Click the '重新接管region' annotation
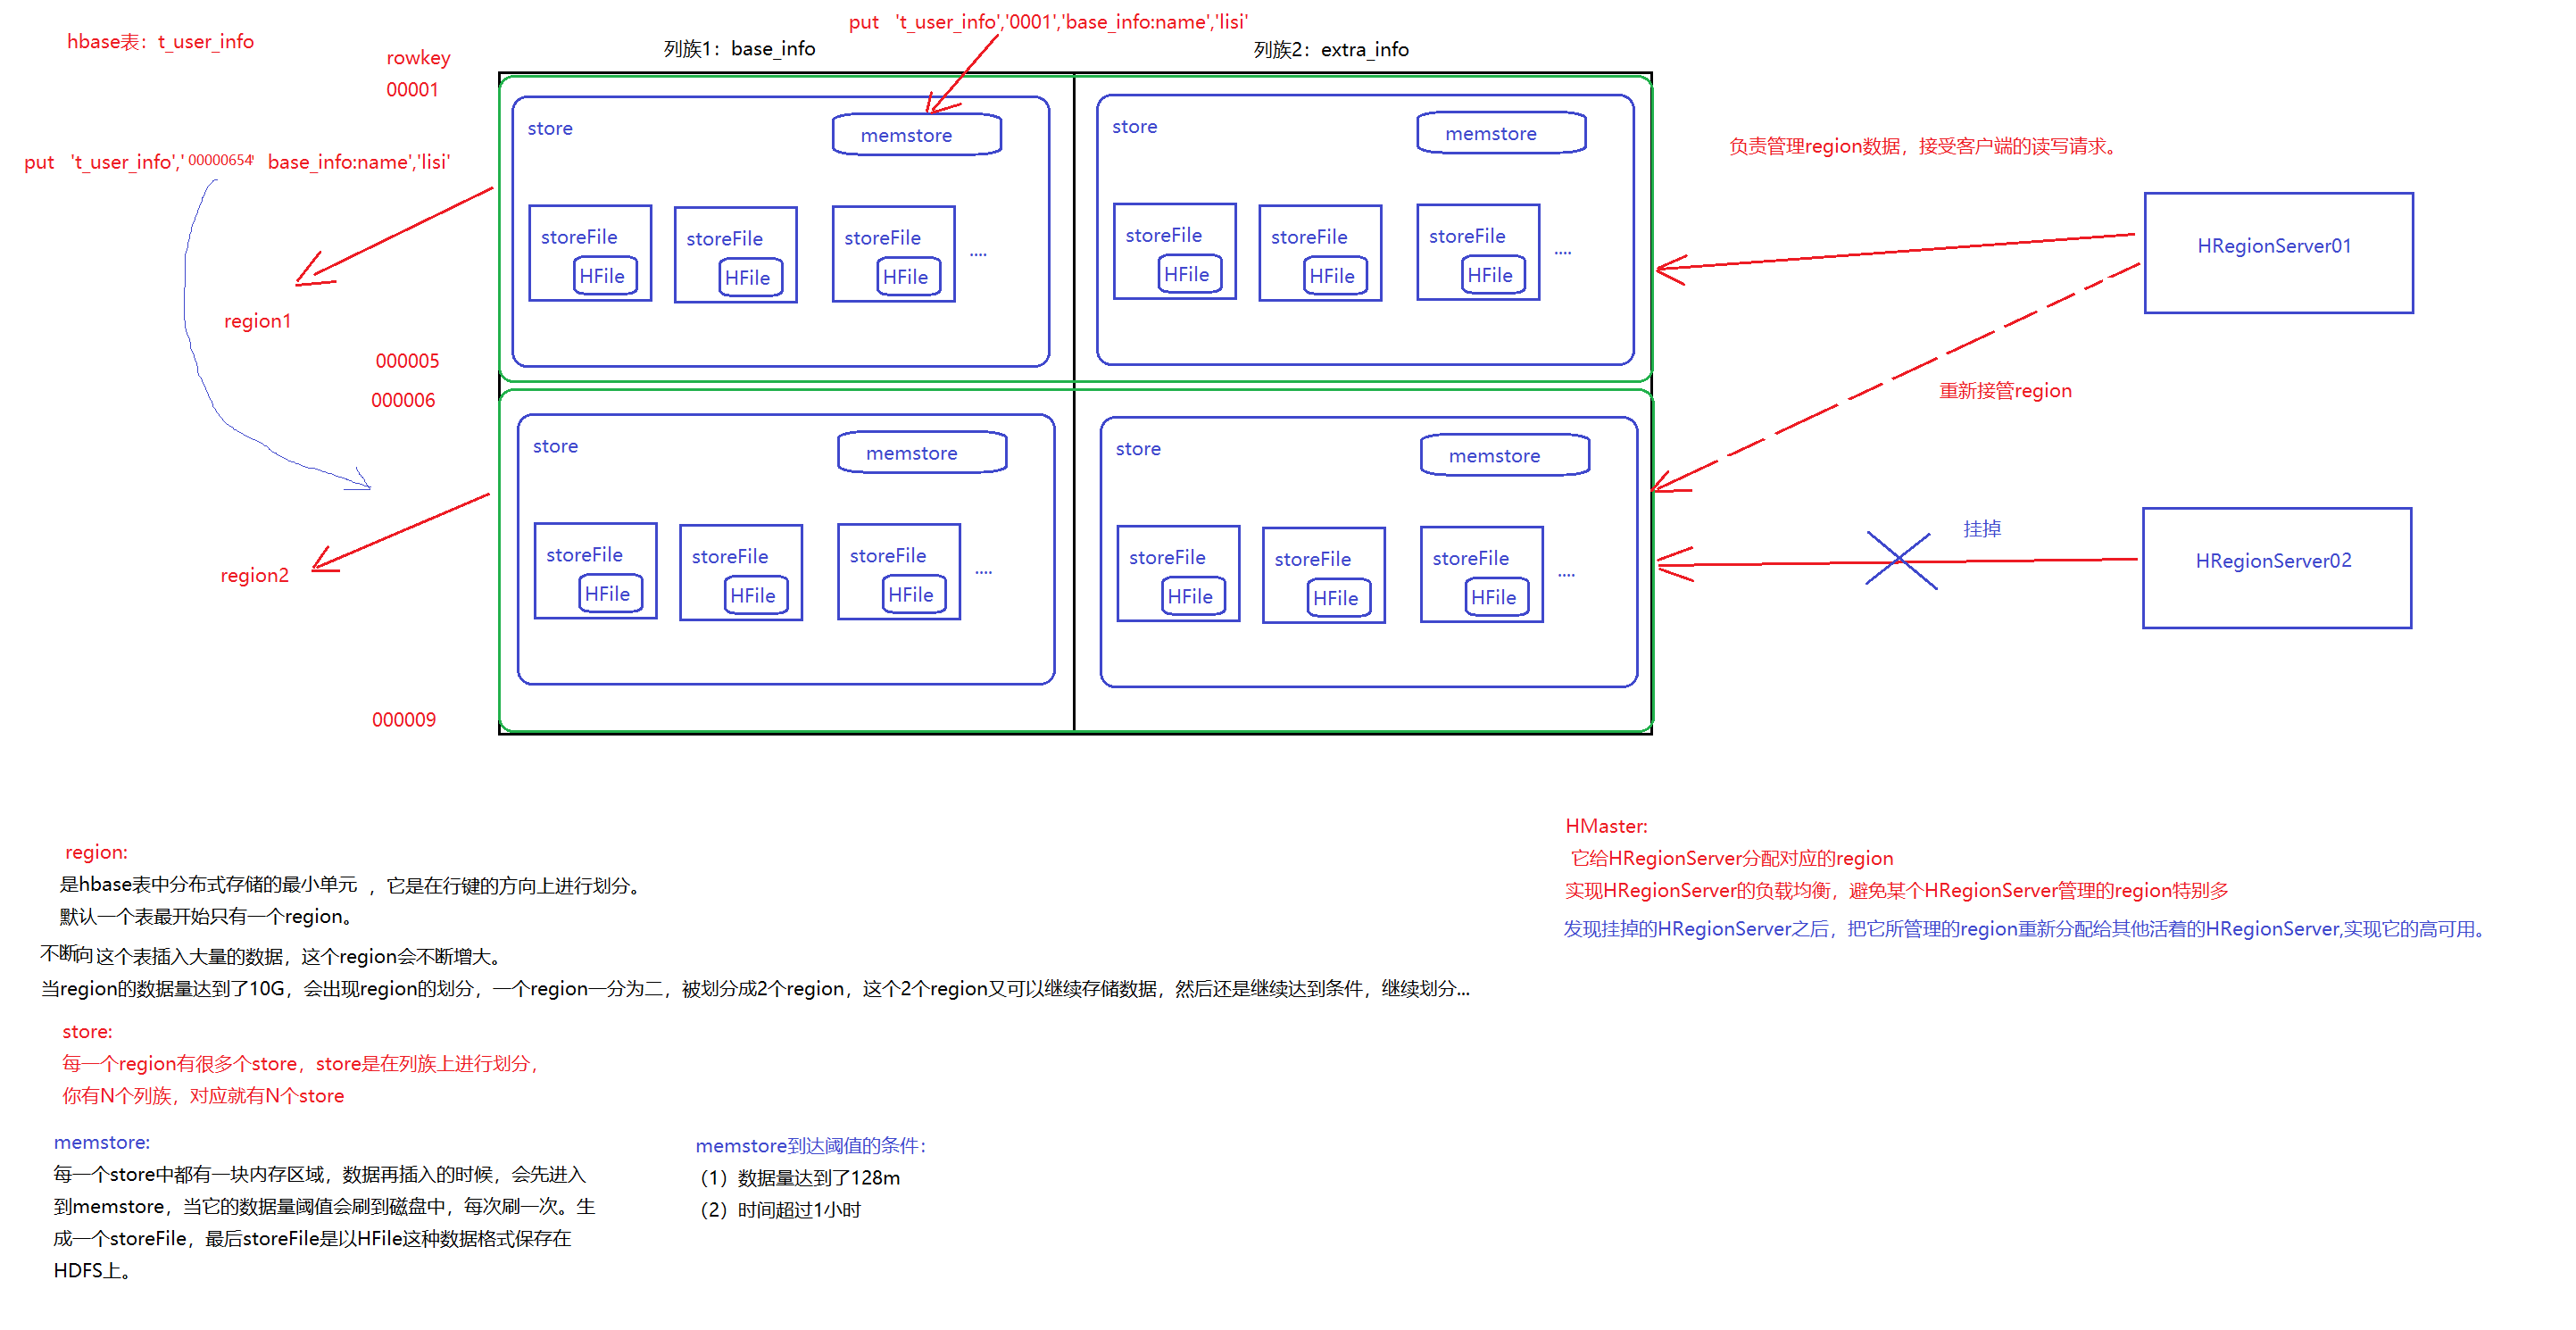This screenshot has width=2576, height=1330. point(2005,391)
